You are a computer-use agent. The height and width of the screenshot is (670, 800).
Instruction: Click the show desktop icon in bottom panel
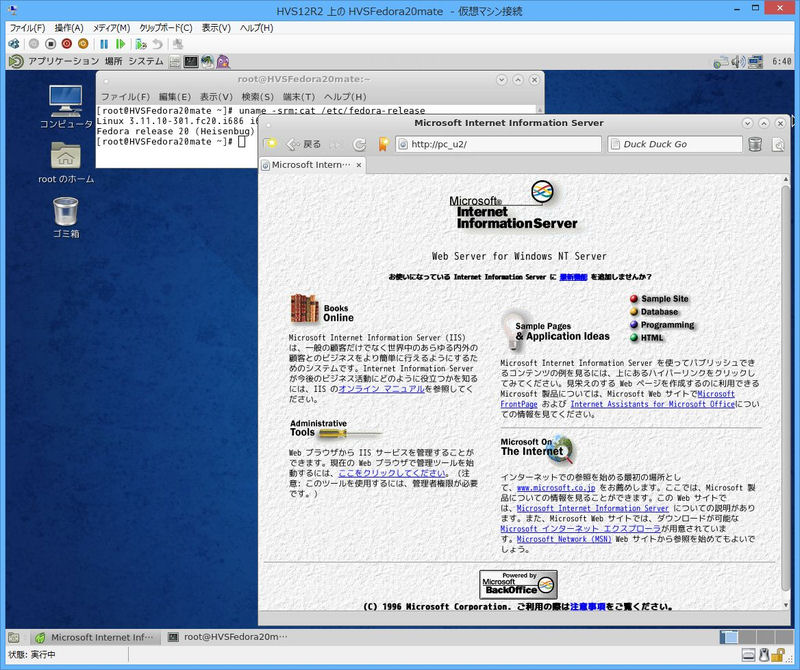[x=14, y=637]
